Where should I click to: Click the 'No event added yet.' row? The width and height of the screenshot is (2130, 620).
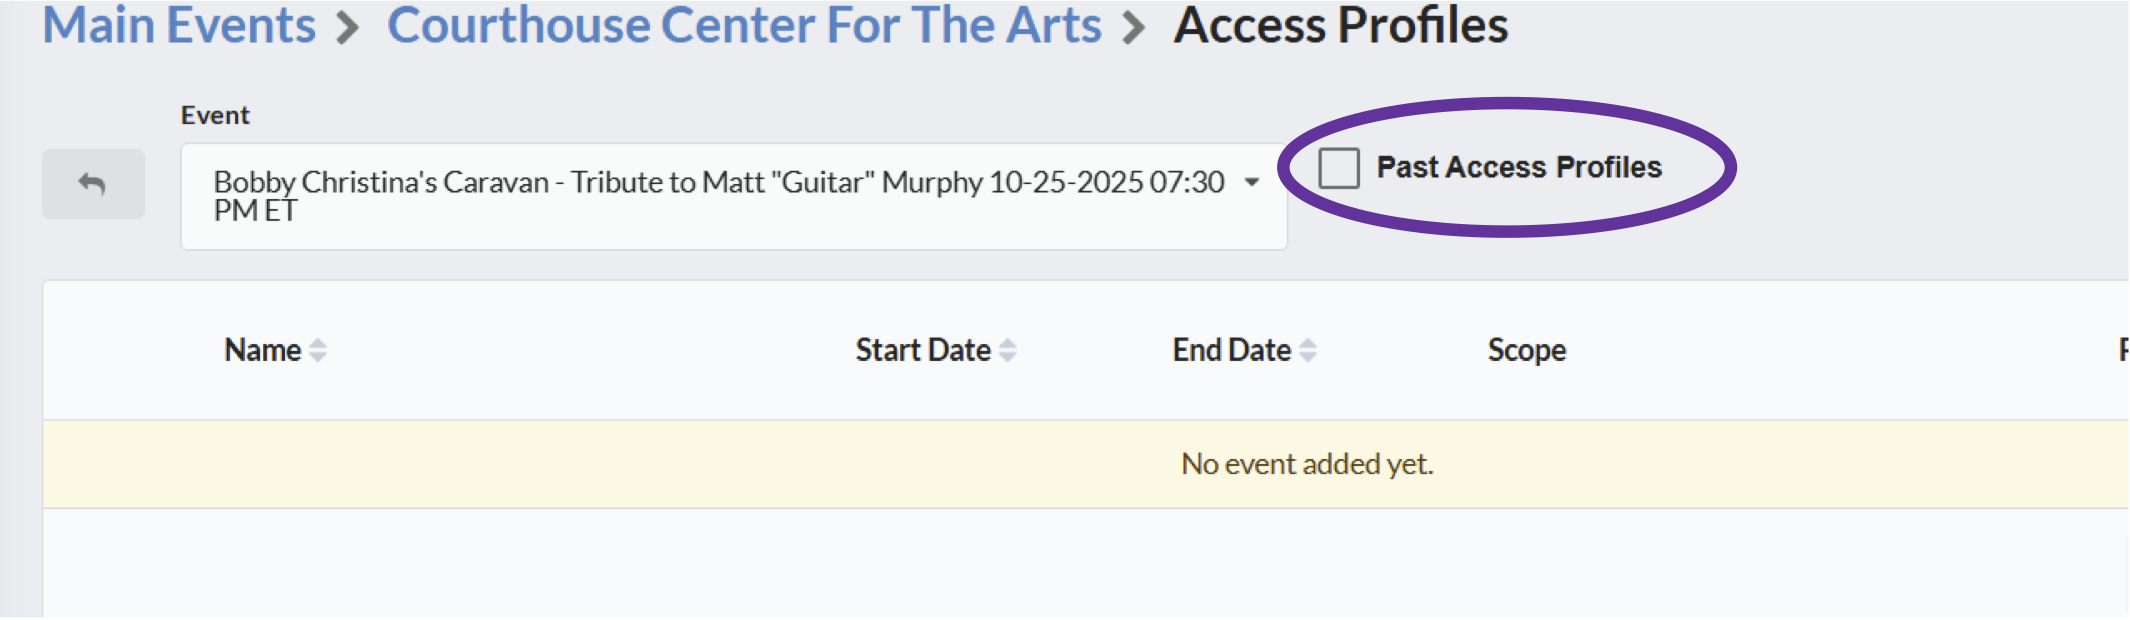1086,464
